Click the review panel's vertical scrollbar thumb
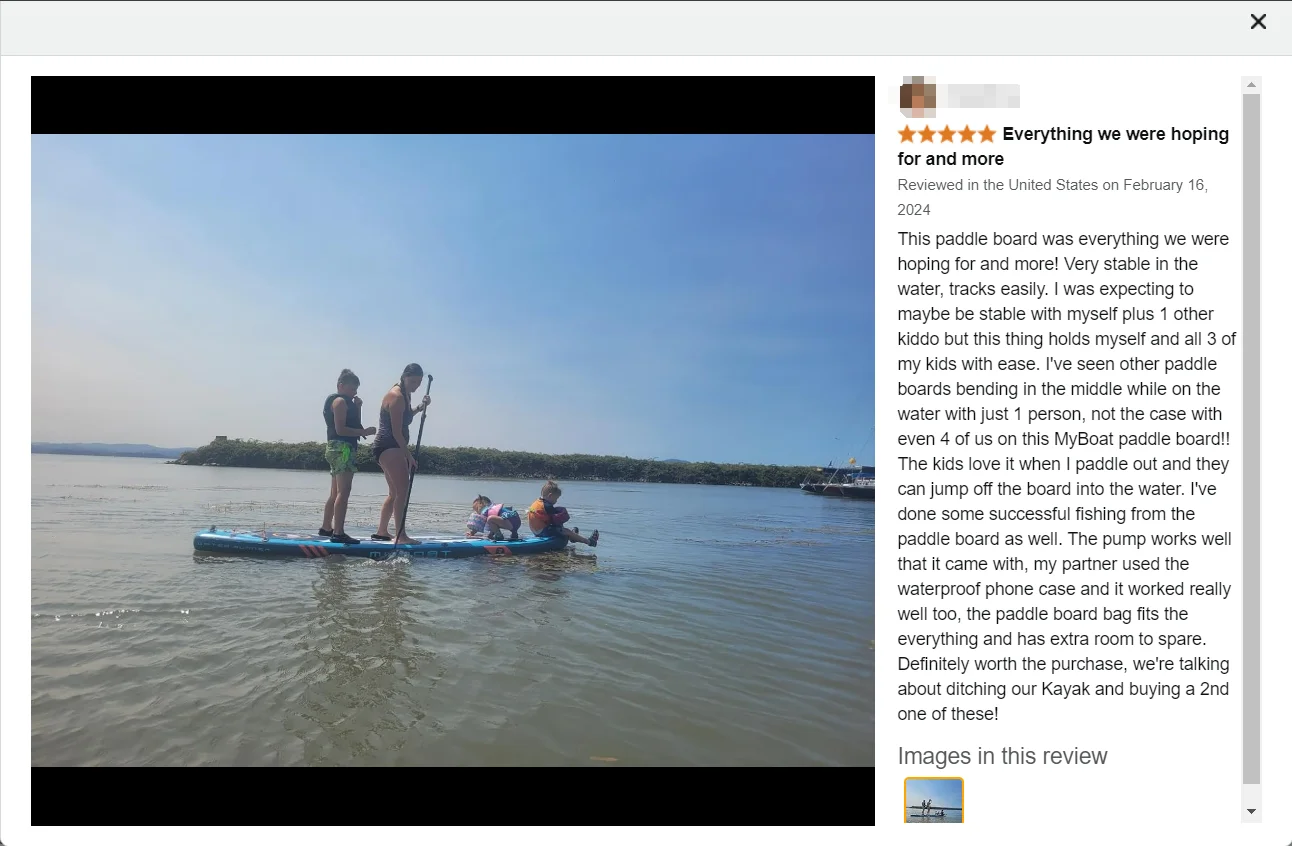Viewport: 1292px width, 846px height. (1251, 438)
